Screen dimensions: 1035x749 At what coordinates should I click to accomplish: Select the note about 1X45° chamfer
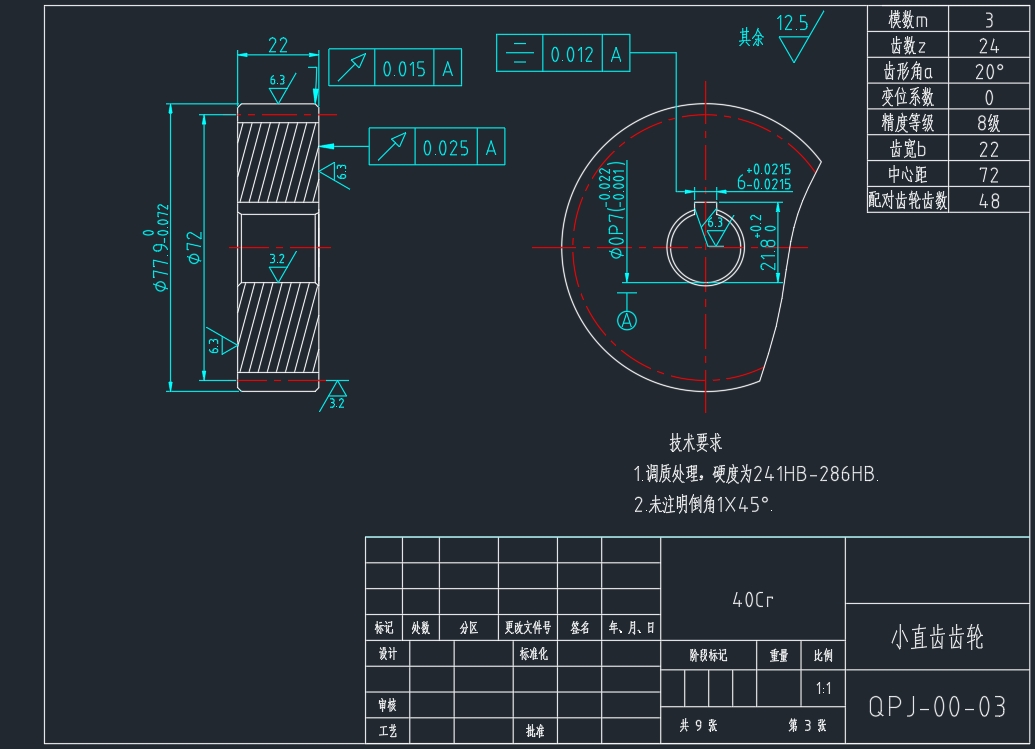tap(703, 505)
